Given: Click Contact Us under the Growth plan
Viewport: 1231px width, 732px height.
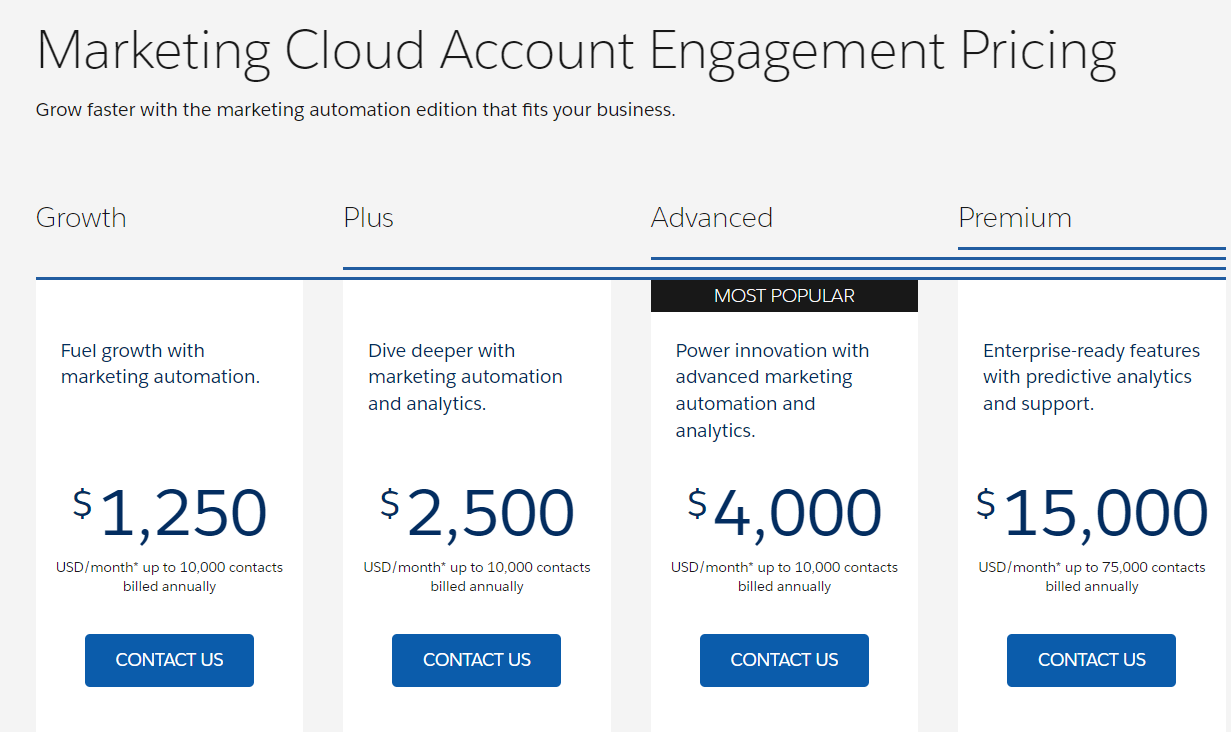Looking at the screenshot, I should pos(169,660).
